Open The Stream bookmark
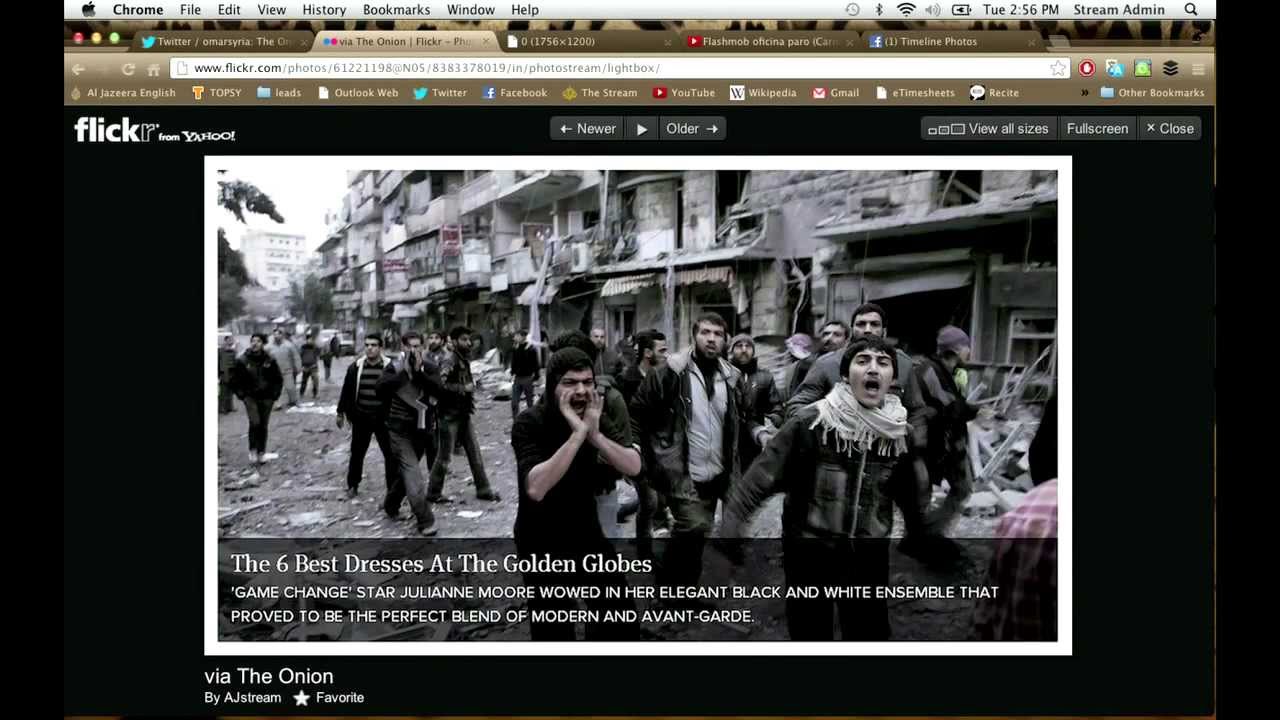 tap(599, 93)
